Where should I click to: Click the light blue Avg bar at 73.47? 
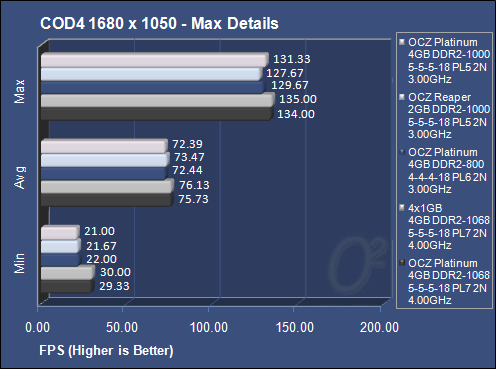pos(105,160)
